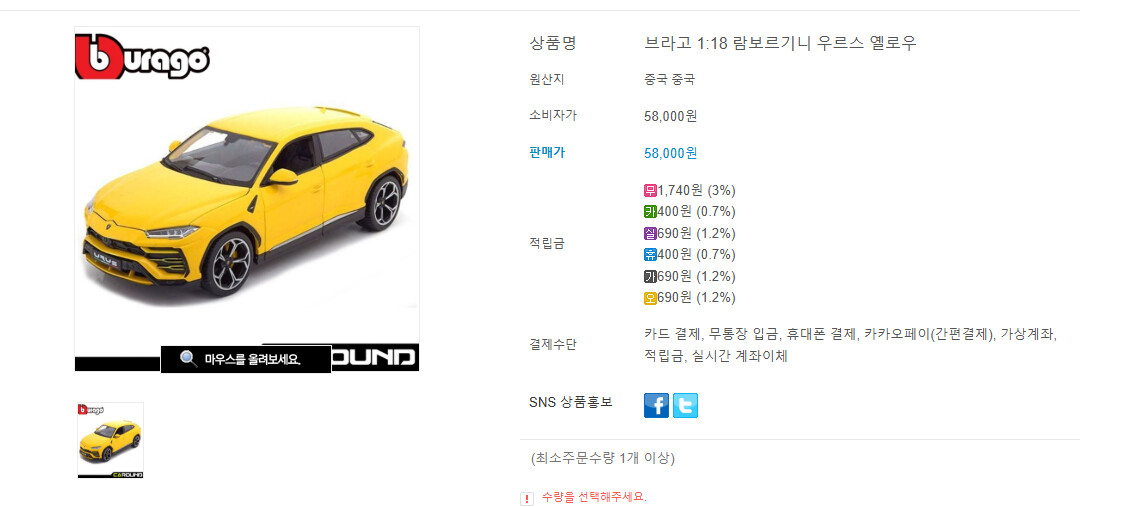Click the green 카 reward points badge
Image resolution: width=1128 pixels, height=507 pixels.
click(650, 212)
